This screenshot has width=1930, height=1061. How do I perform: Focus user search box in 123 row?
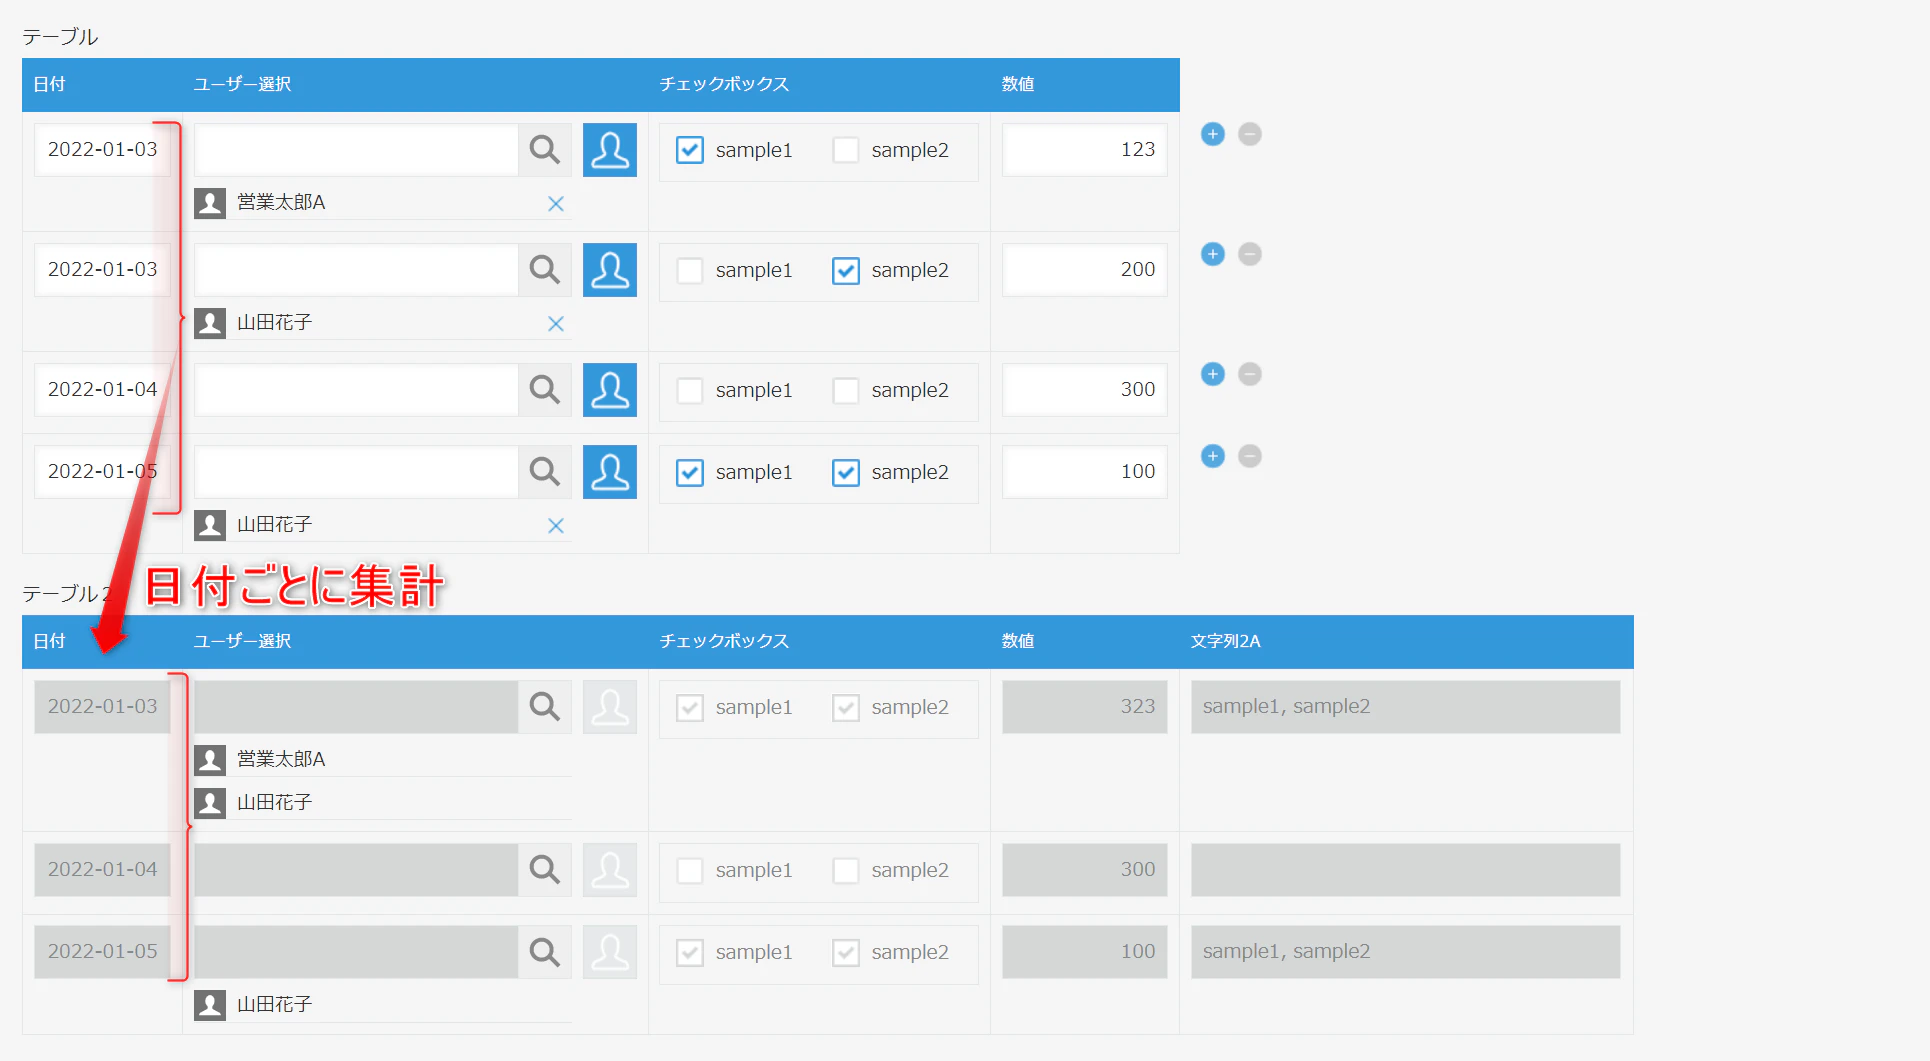356,150
